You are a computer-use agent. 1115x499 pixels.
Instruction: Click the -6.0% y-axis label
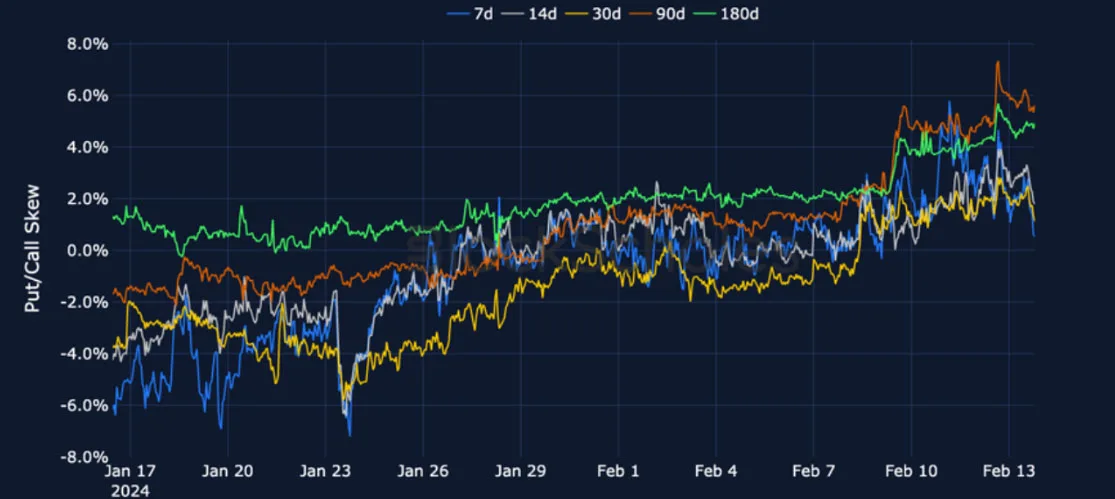coord(87,405)
